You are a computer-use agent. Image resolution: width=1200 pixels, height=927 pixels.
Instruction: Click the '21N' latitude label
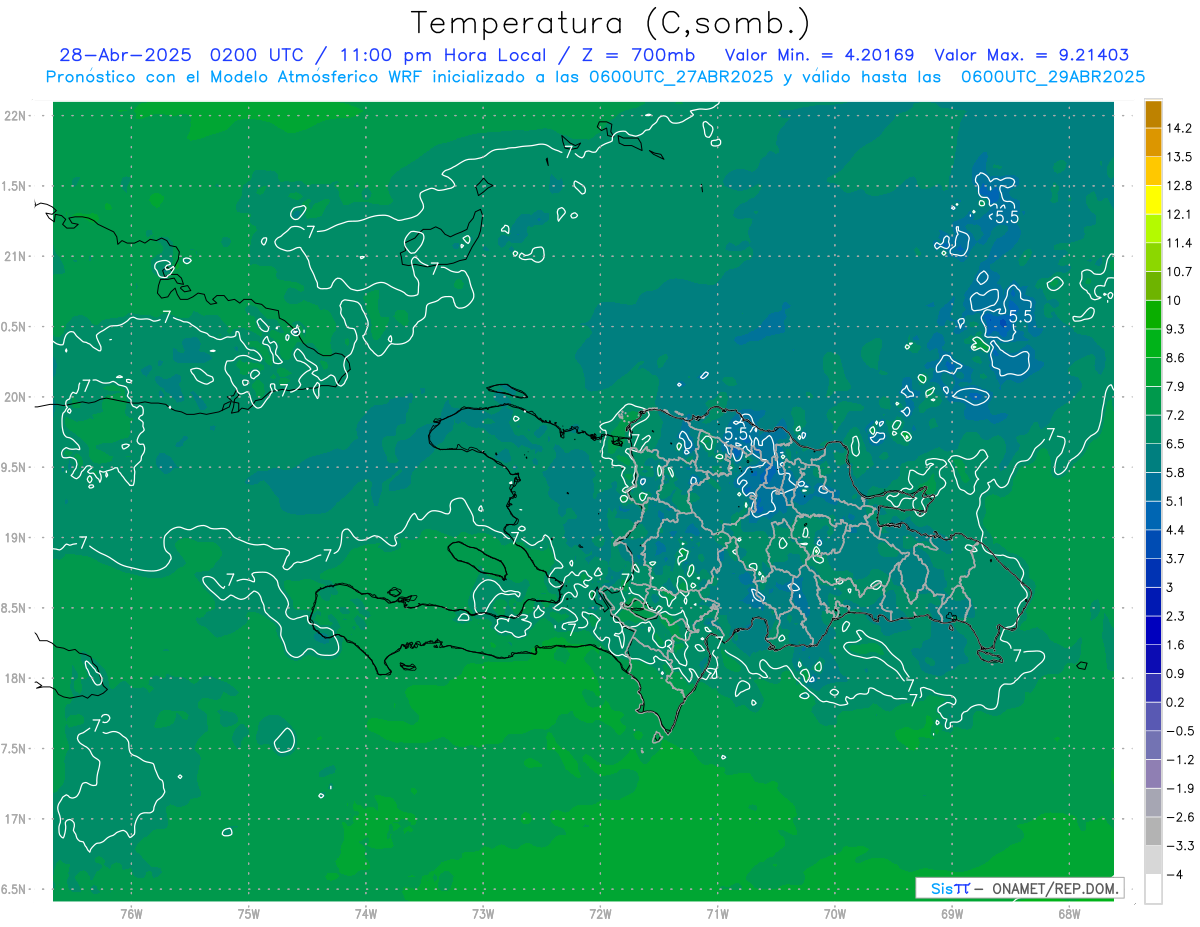pyautogui.click(x=14, y=256)
